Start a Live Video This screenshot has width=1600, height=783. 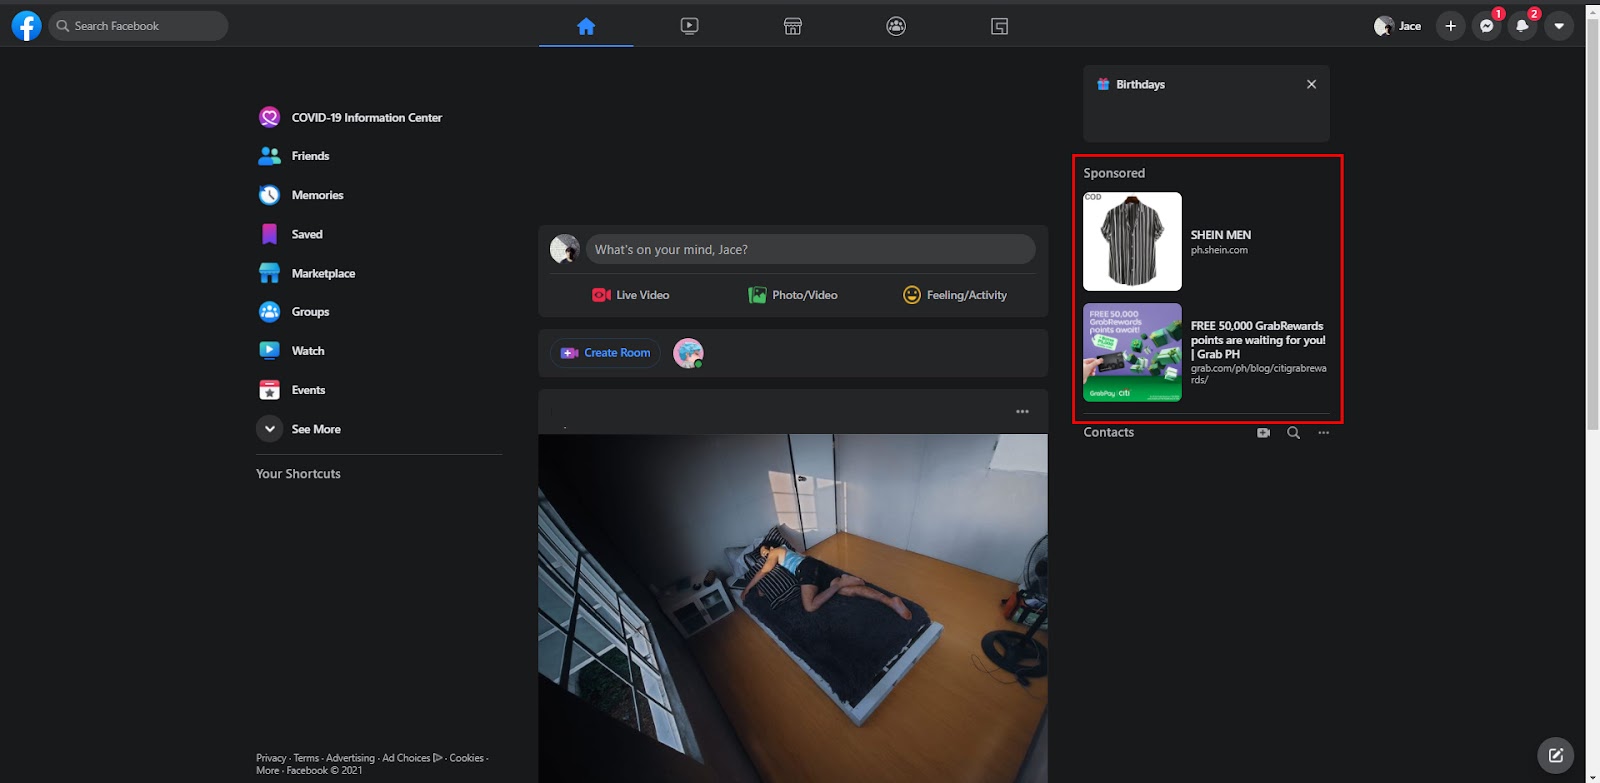(631, 295)
